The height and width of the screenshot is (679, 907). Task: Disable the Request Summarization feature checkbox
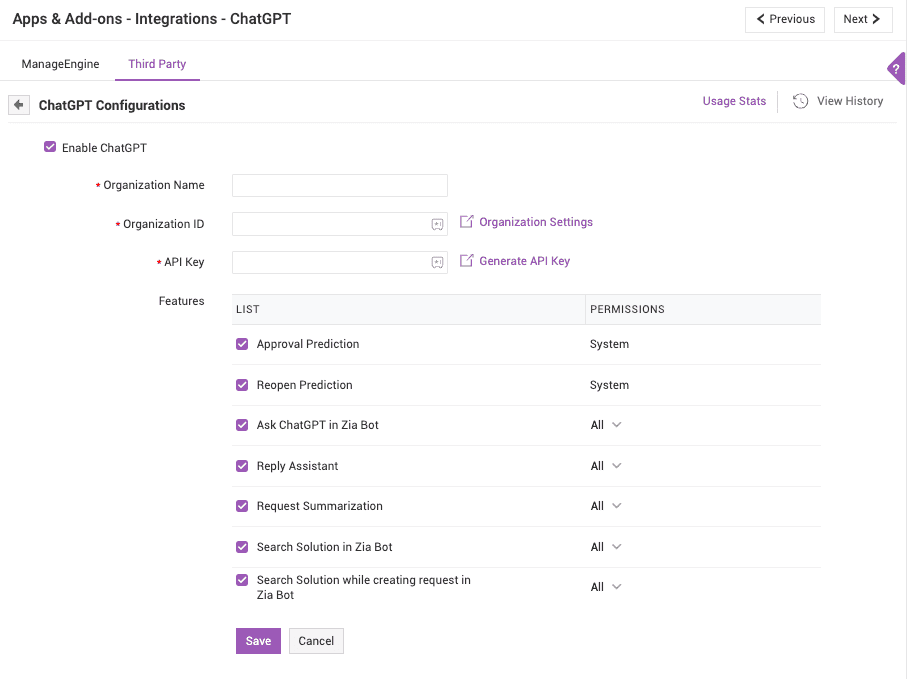pyautogui.click(x=242, y=506)
